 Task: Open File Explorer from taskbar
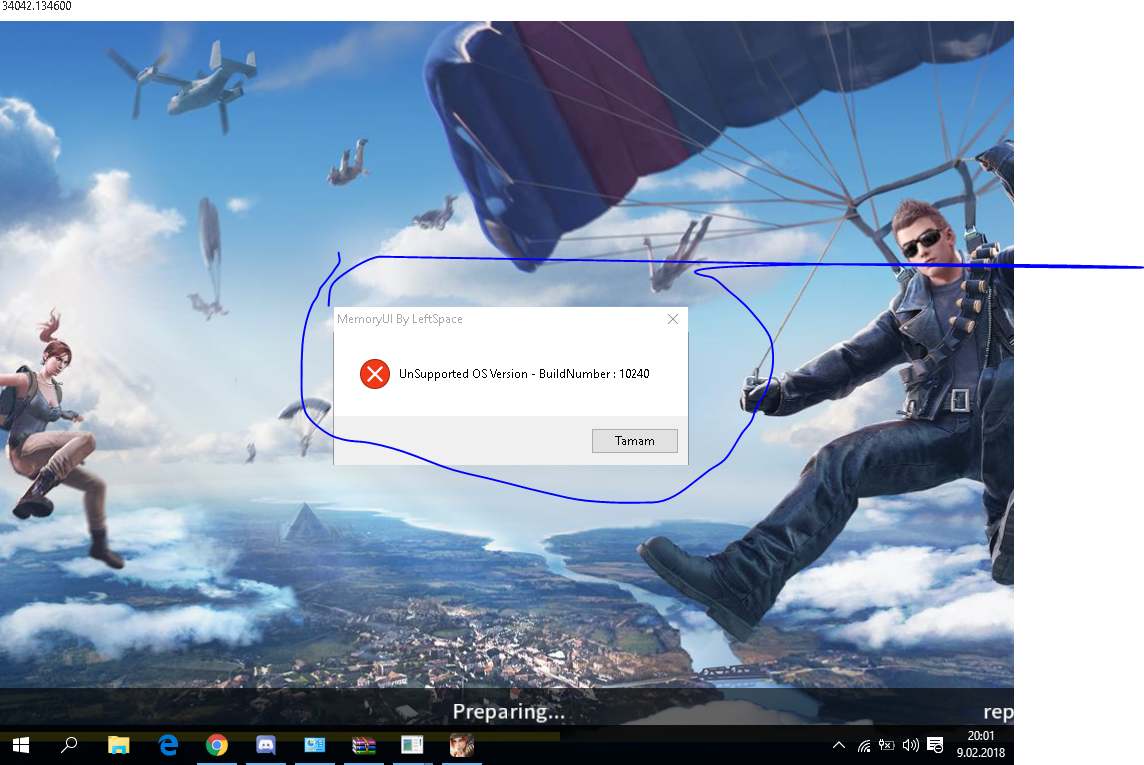pos(118,745)
